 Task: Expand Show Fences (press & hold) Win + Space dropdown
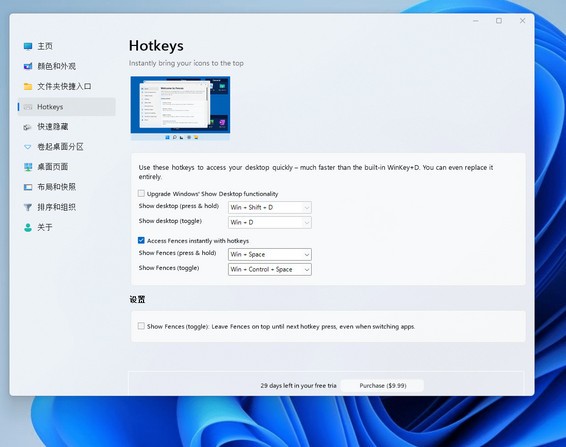(x=270, y=255)
